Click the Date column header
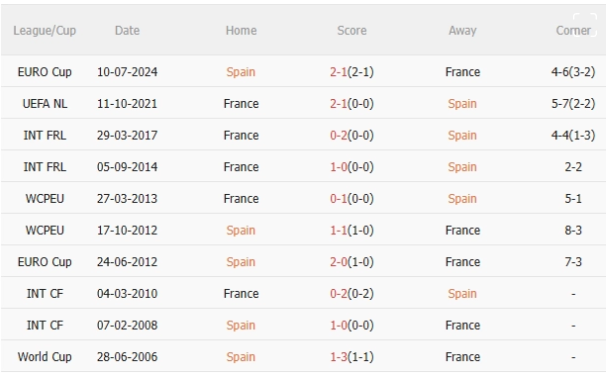The image size is (615, 381). 127,31
